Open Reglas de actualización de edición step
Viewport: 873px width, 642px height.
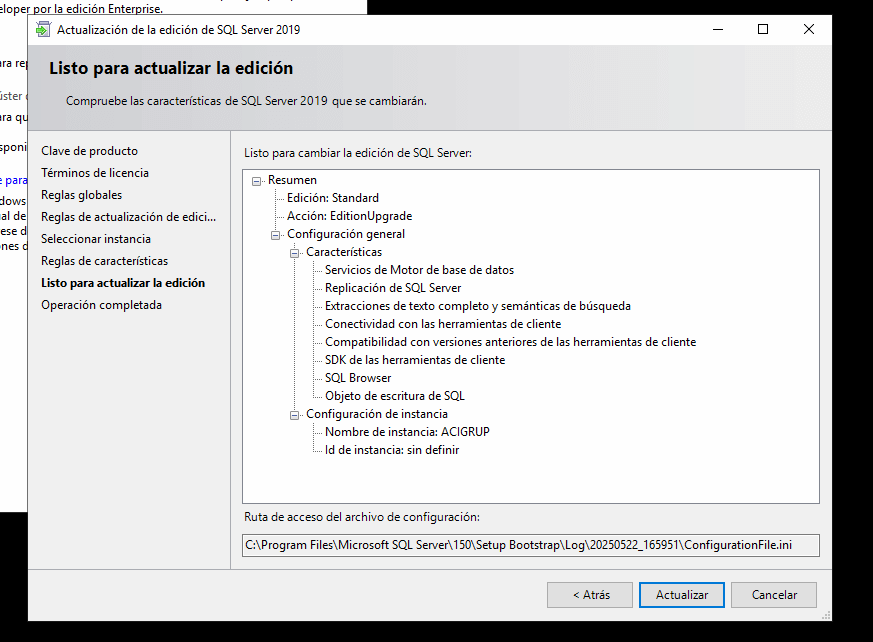click(x=129, y=217)
